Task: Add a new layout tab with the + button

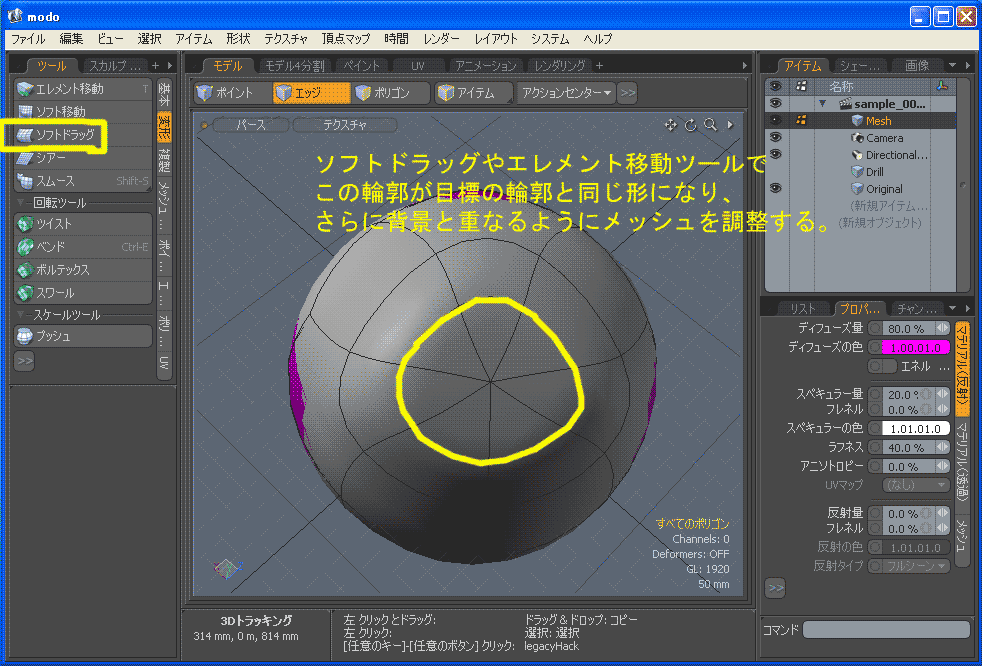Action: (x=599, y=65)
